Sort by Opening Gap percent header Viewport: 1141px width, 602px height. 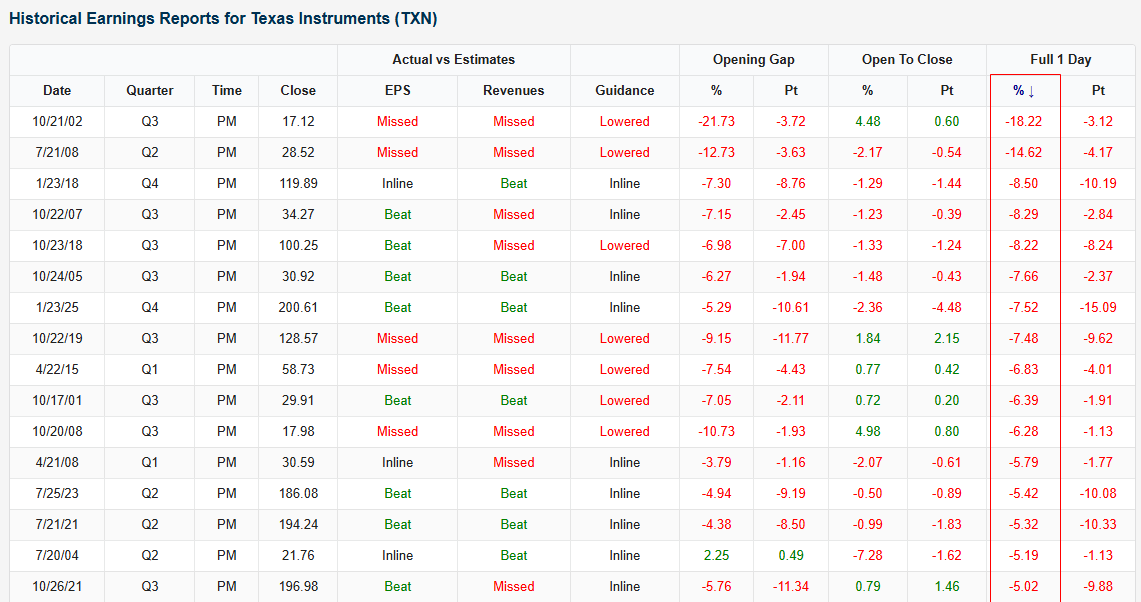coord(716,90)
